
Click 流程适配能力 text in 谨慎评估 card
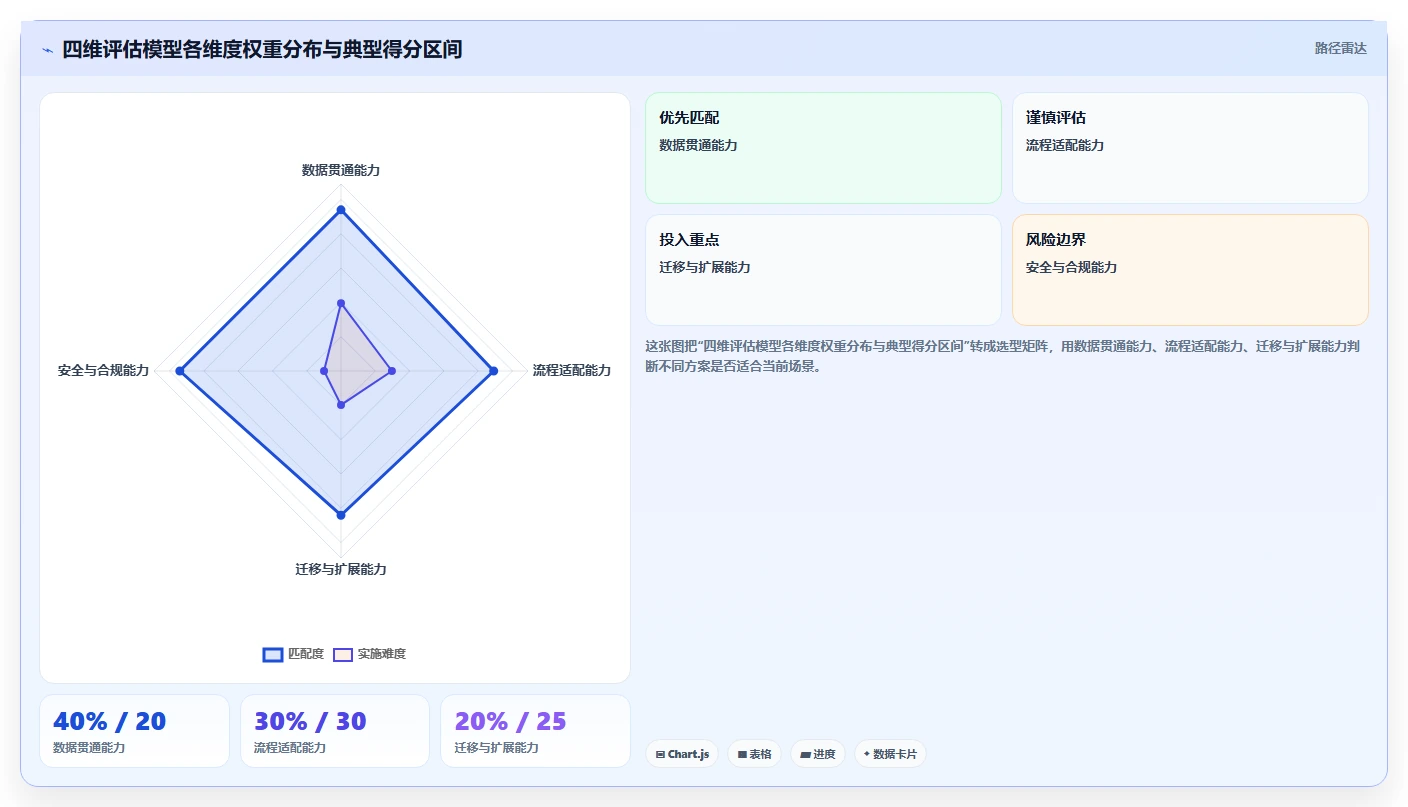click(x=1065, y=145)
